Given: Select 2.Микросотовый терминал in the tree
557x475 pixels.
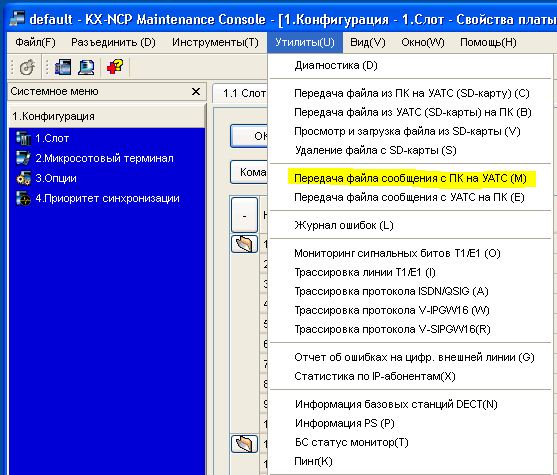Looking at the screenshot, I should point(104,158).
